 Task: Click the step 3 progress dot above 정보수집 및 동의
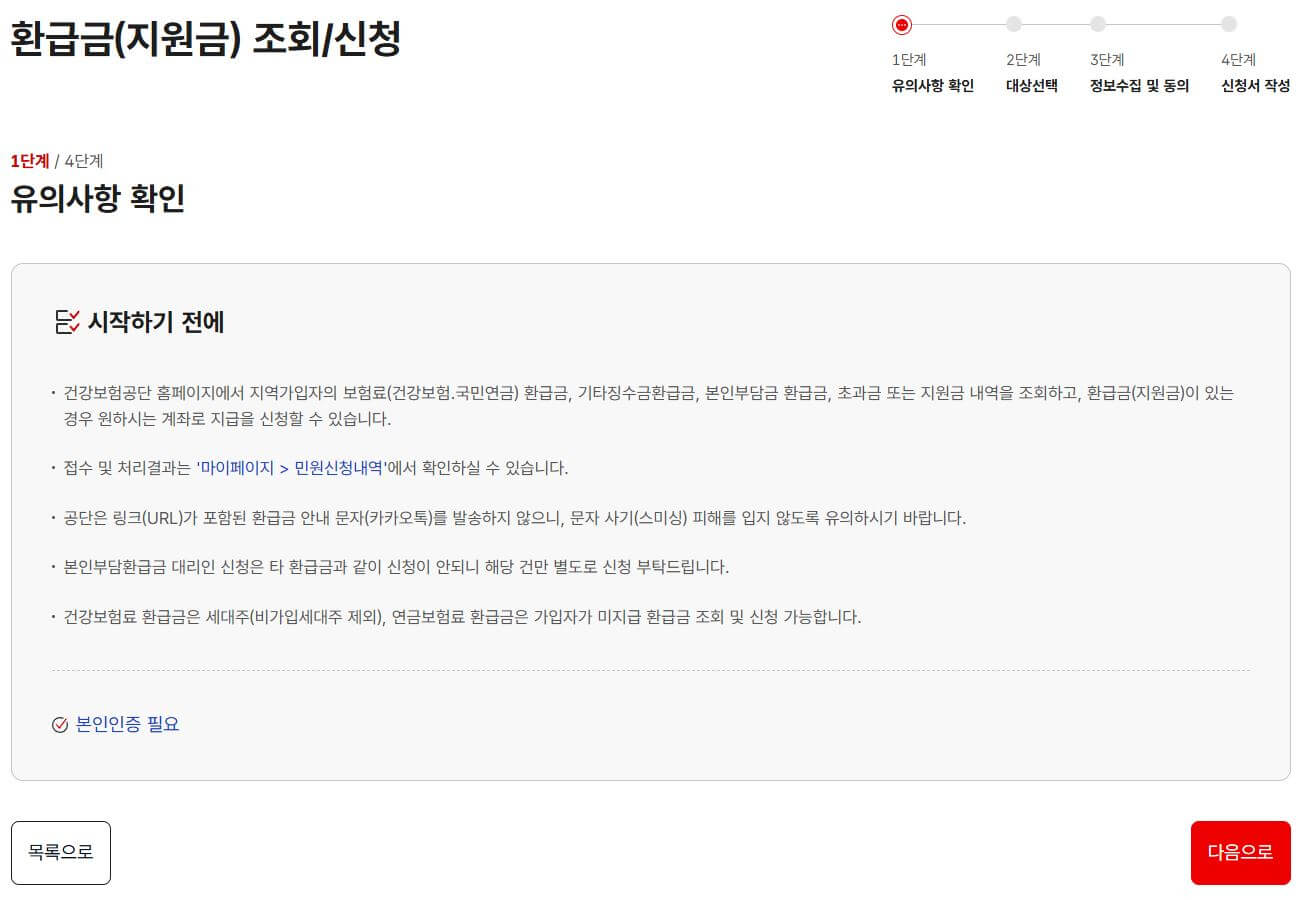[1099, 26]
